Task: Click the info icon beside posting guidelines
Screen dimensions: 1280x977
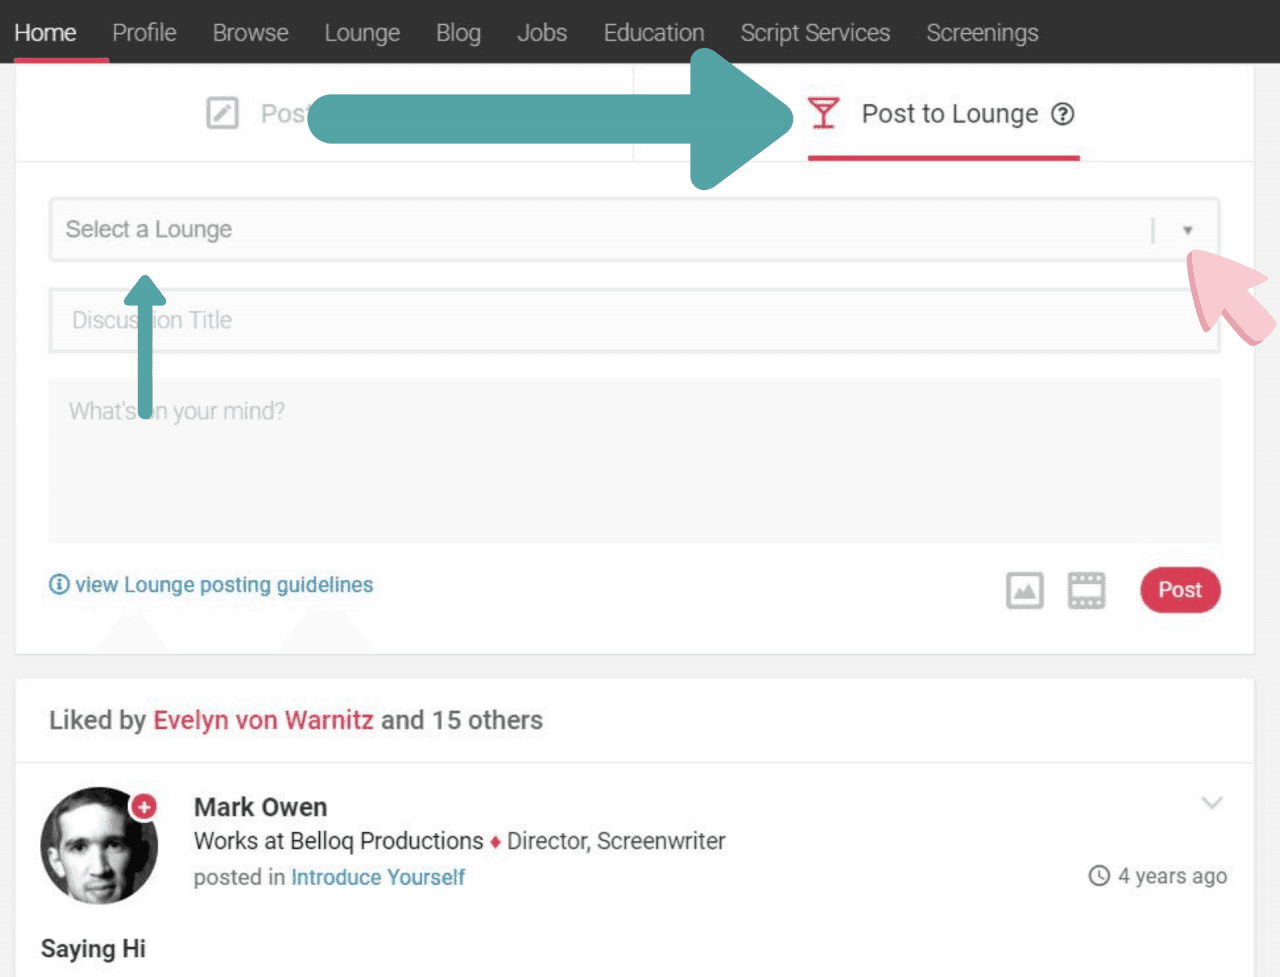Action: pos(58,584)
